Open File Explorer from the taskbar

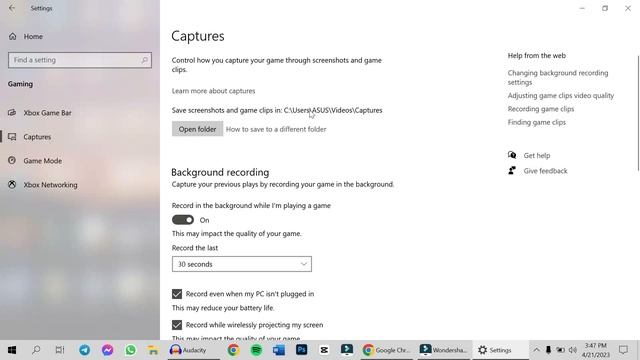[153, 350]
